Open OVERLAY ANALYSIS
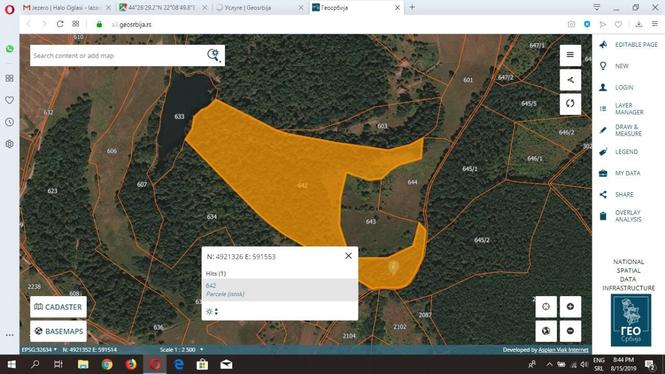This screenshot has height=374, width=665. pos(621,216)
